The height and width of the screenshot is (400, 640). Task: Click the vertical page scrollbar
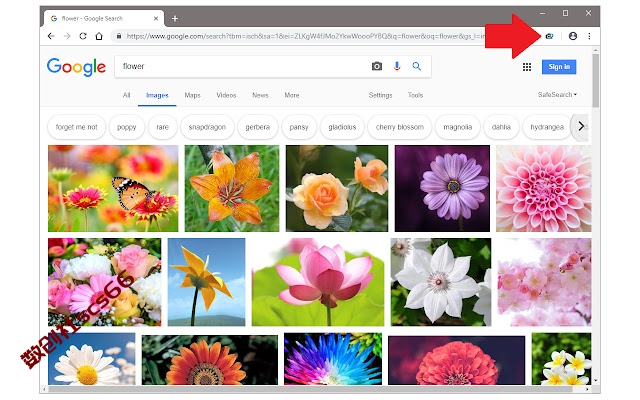click(x=596, y=81)
